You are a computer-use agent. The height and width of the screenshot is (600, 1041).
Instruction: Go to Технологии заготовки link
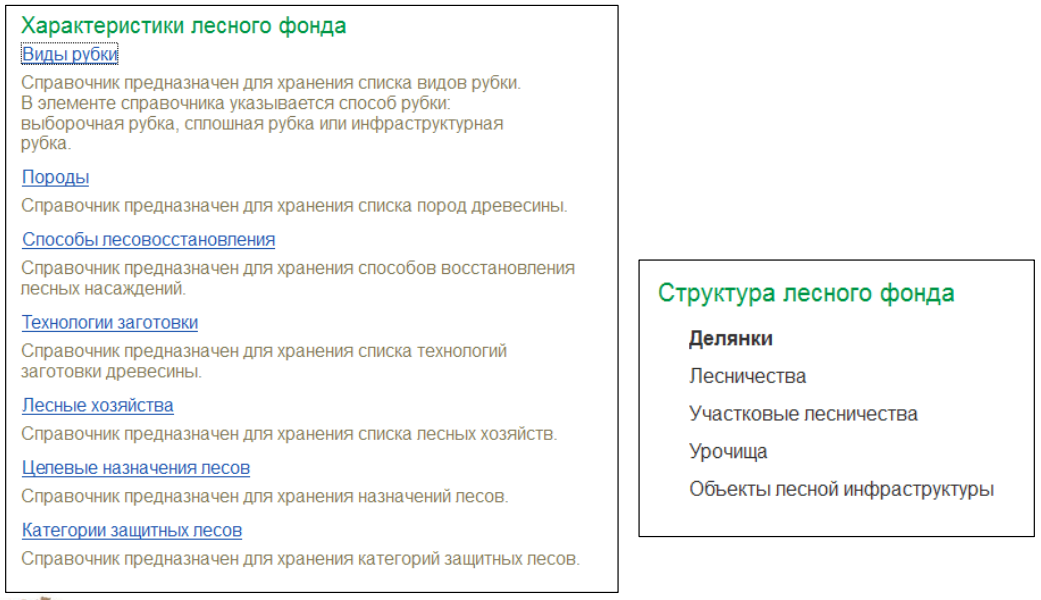click(x=110, y=323)
